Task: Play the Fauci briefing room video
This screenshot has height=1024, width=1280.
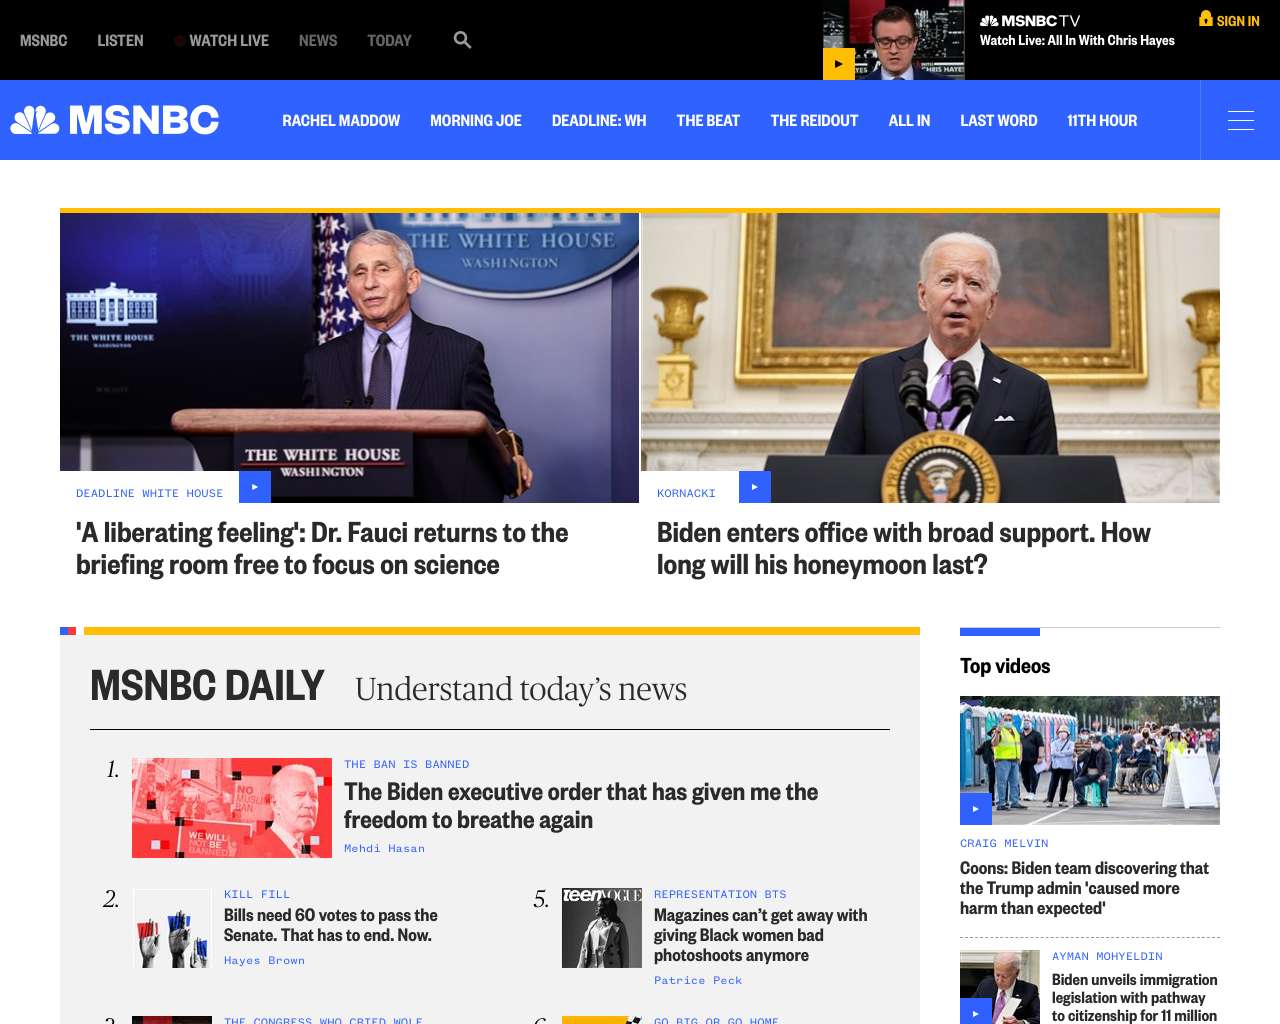Action: coord(255,487)
